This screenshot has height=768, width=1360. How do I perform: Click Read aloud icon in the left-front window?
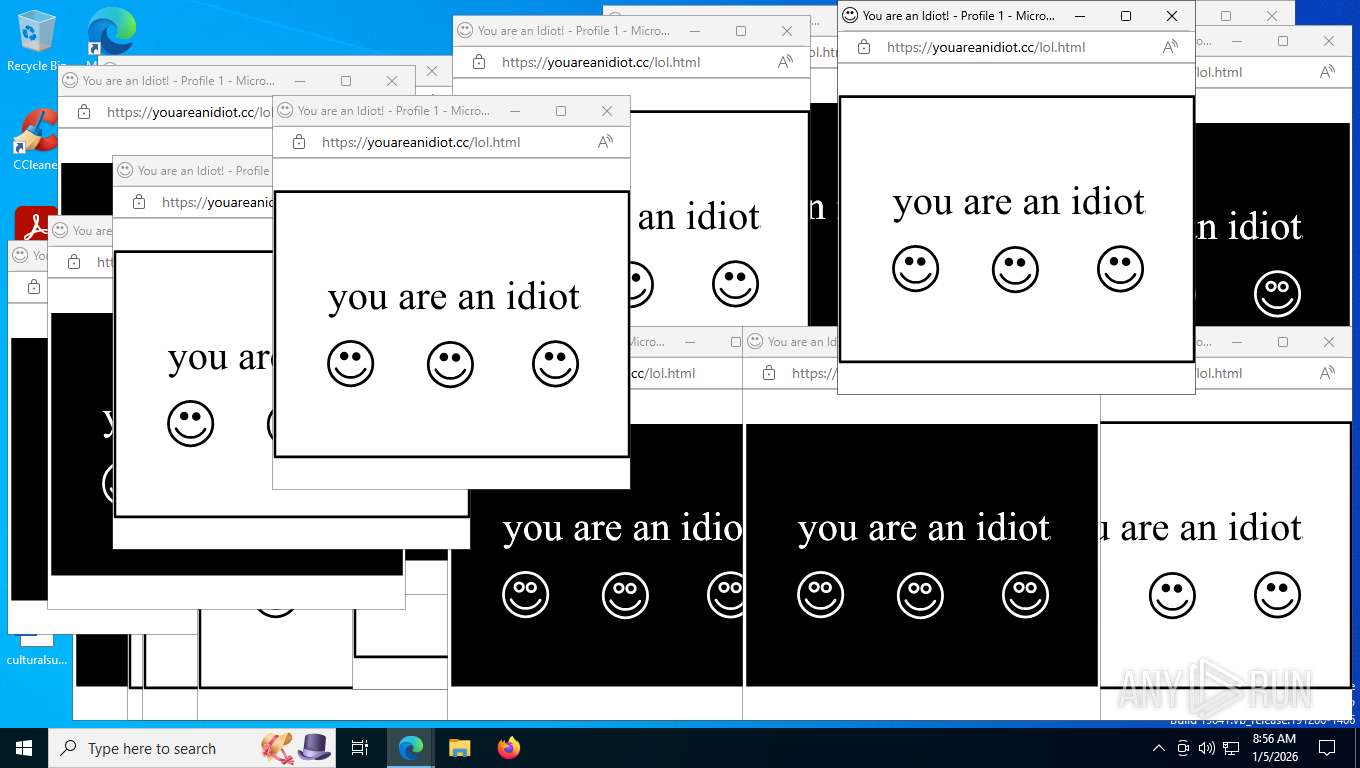pyautogui.click(x=605, y=142)
